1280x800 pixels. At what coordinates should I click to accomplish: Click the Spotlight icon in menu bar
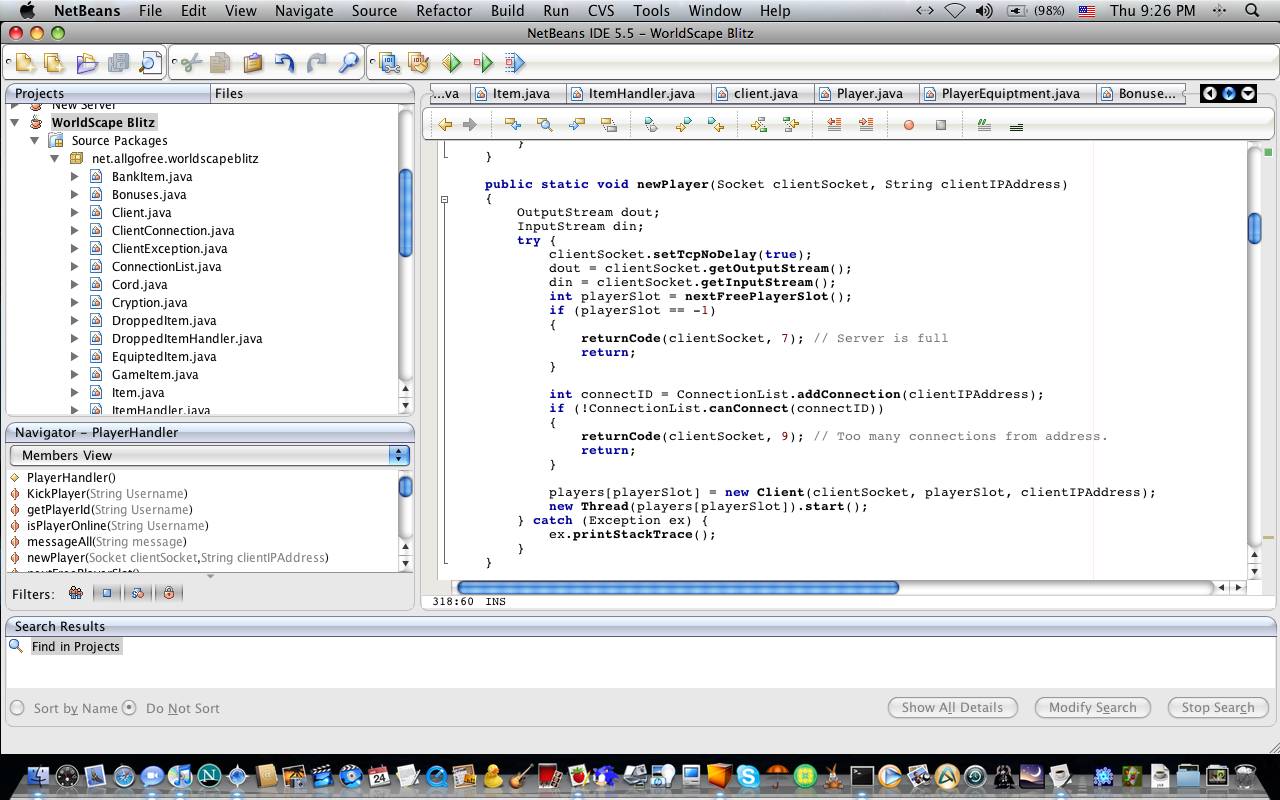coord(1251,11)
